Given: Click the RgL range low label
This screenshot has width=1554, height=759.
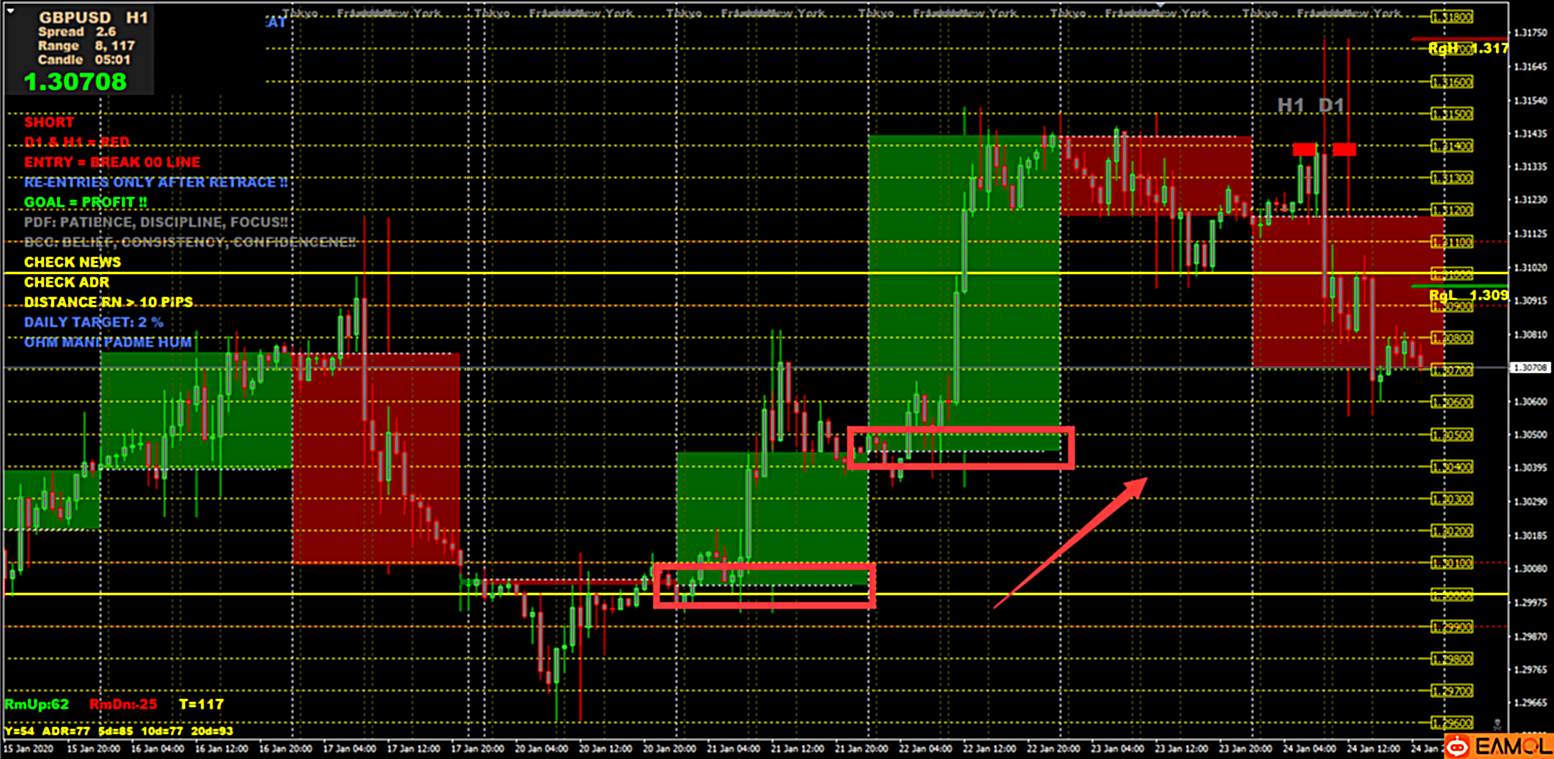Looking at the screenshot, I should click(x=1443, y=295).
